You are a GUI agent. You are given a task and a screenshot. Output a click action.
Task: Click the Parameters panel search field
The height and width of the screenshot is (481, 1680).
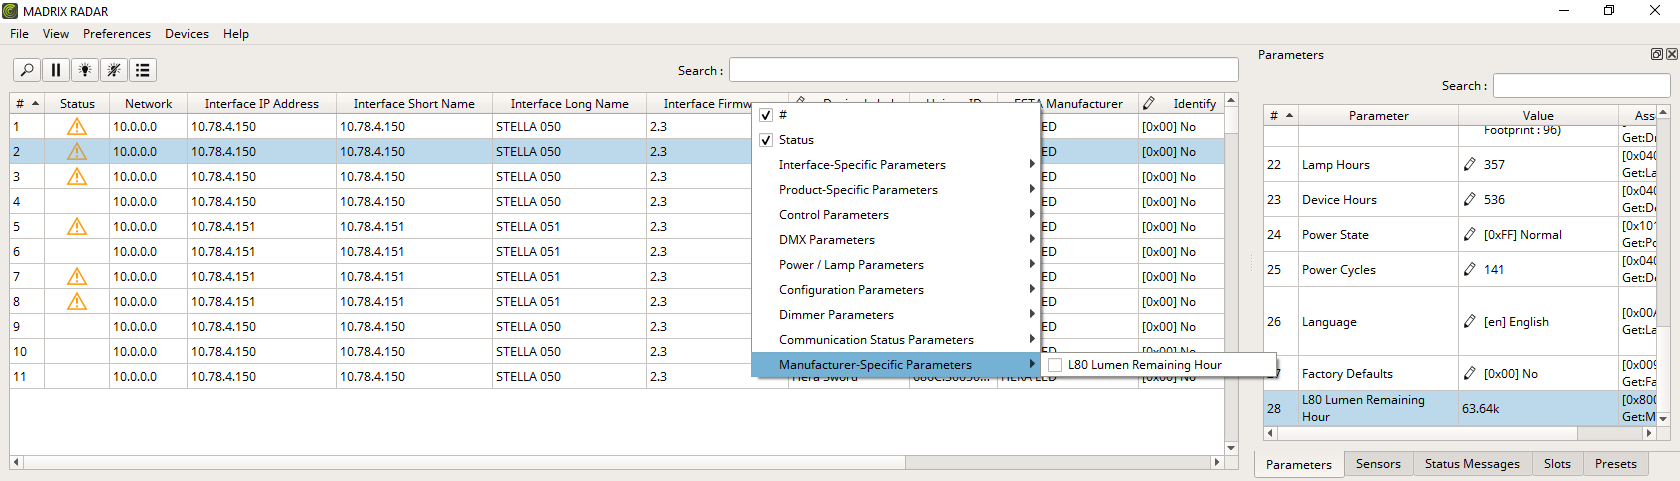(x=1582, y=86)
